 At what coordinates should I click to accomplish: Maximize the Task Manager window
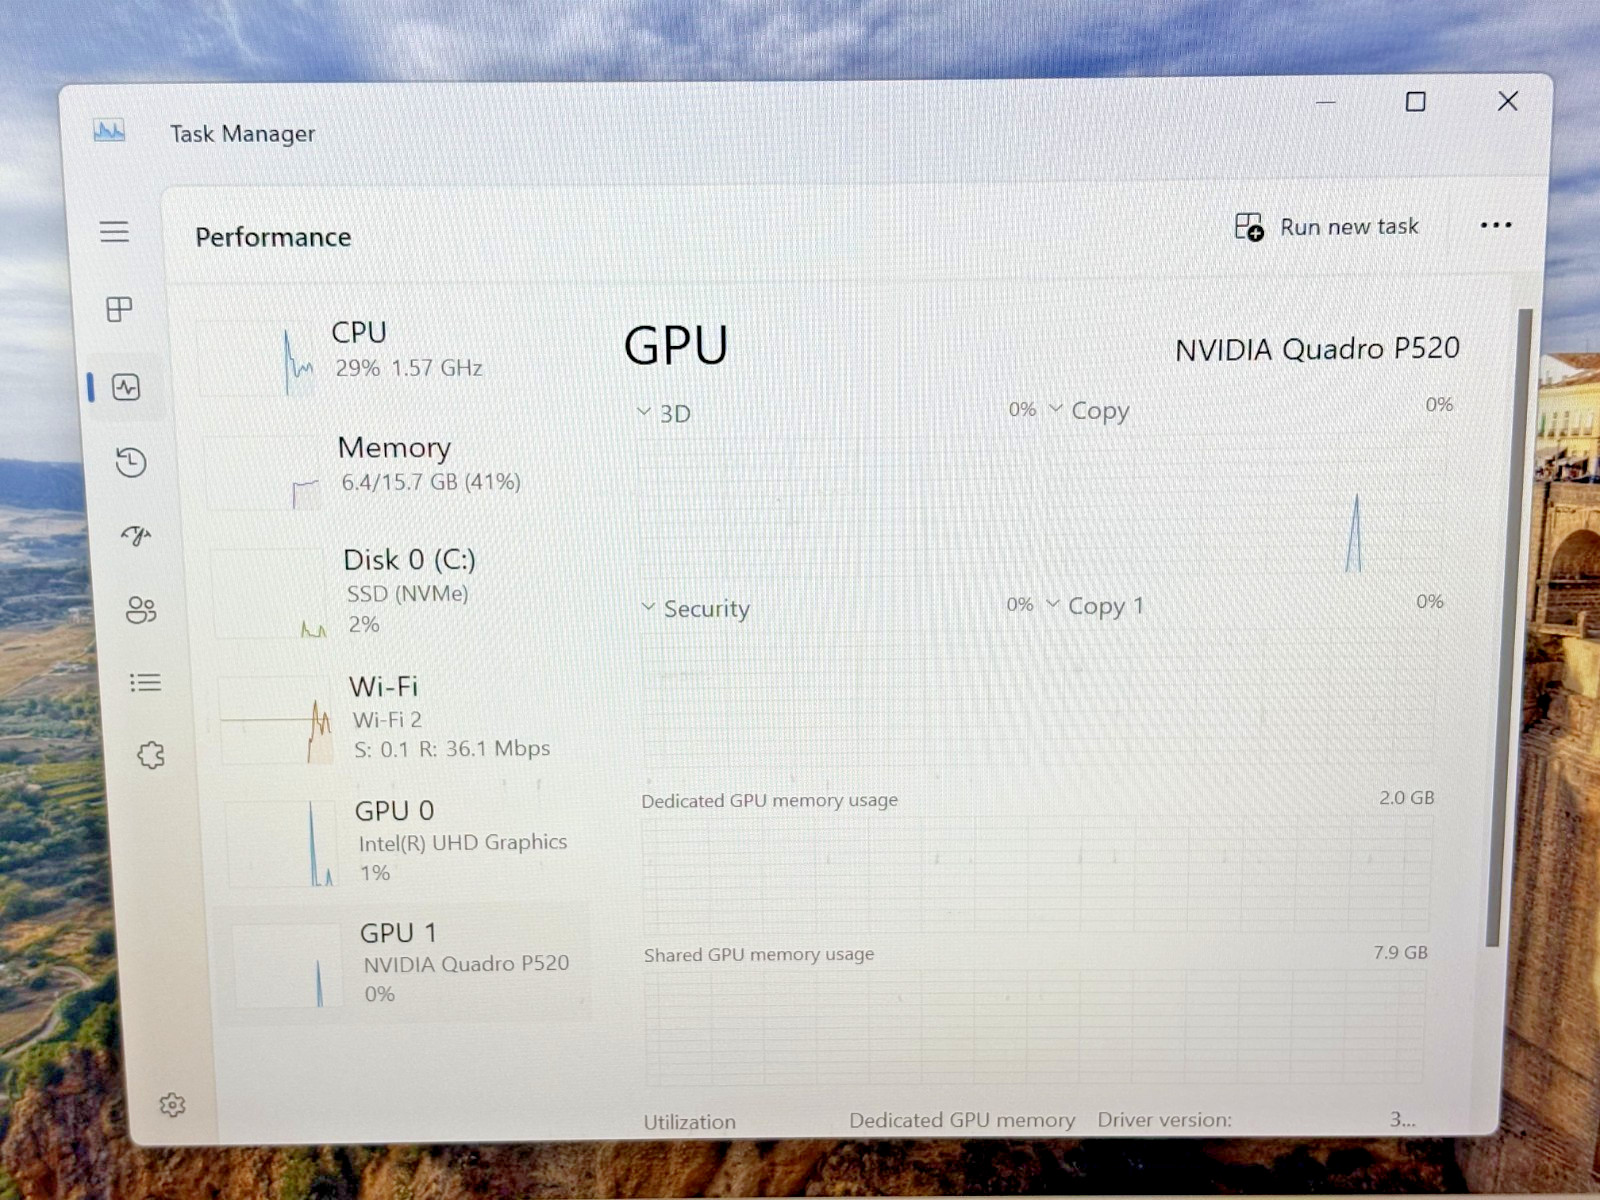(1415, 102)
